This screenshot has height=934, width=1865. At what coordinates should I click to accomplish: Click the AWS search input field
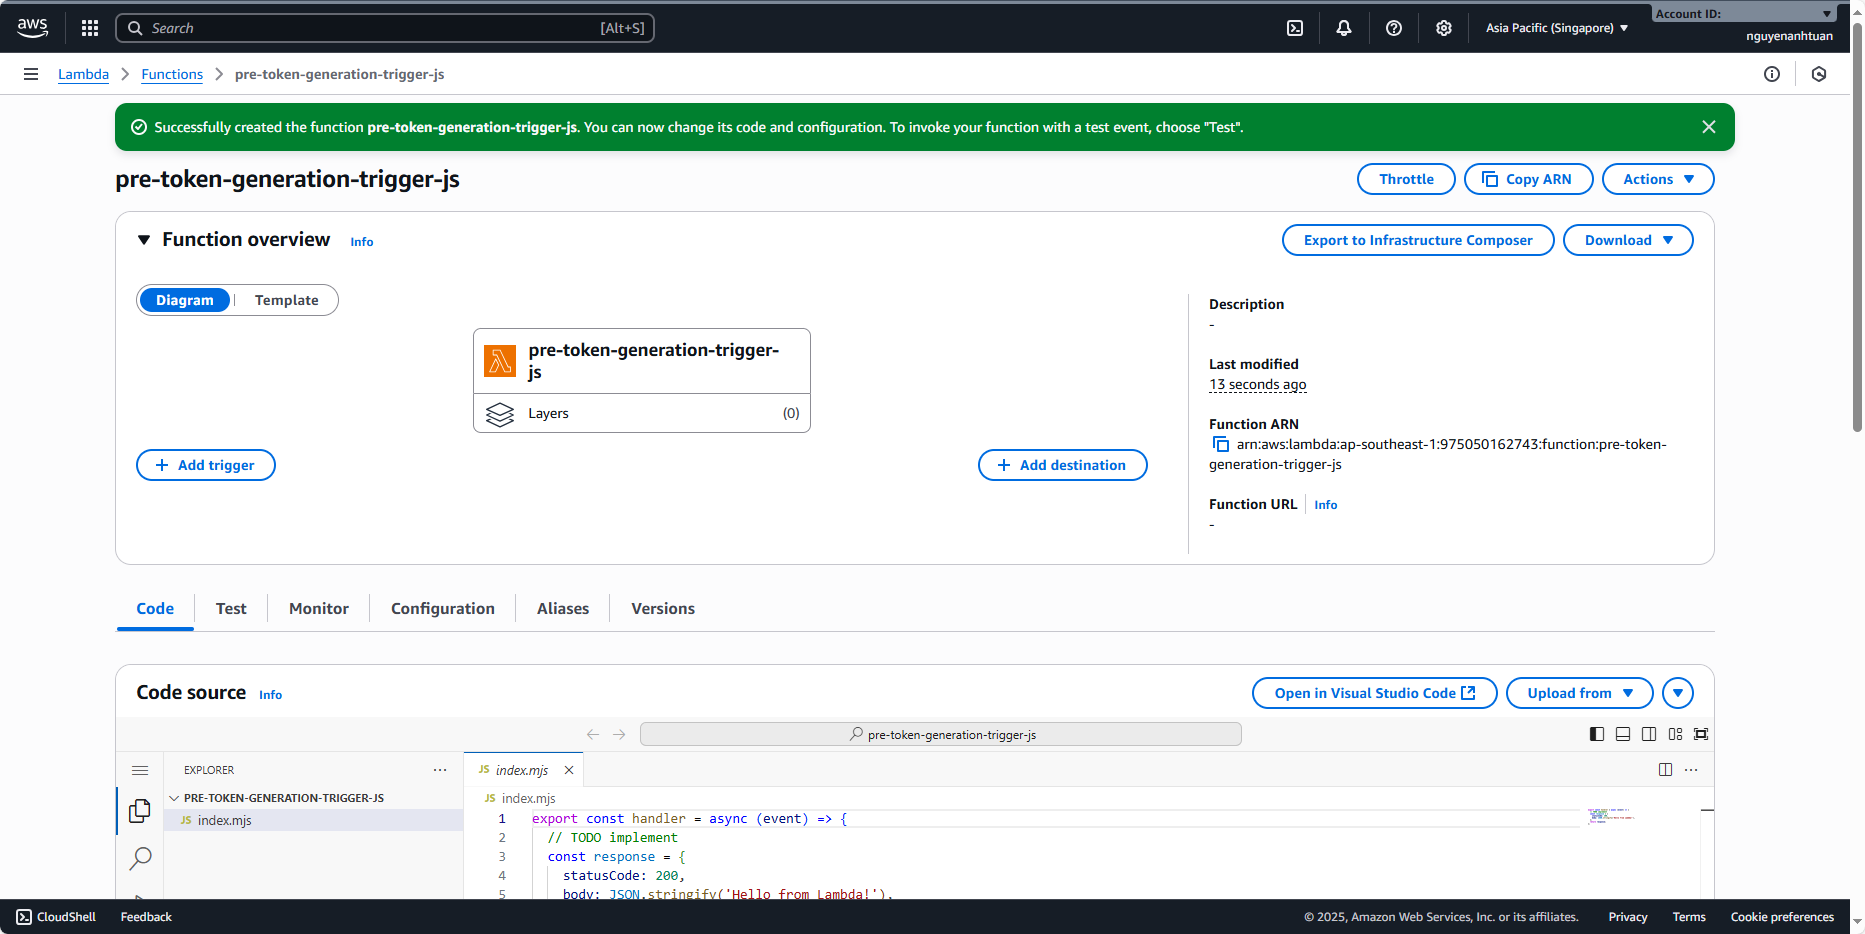pos(370,28)
